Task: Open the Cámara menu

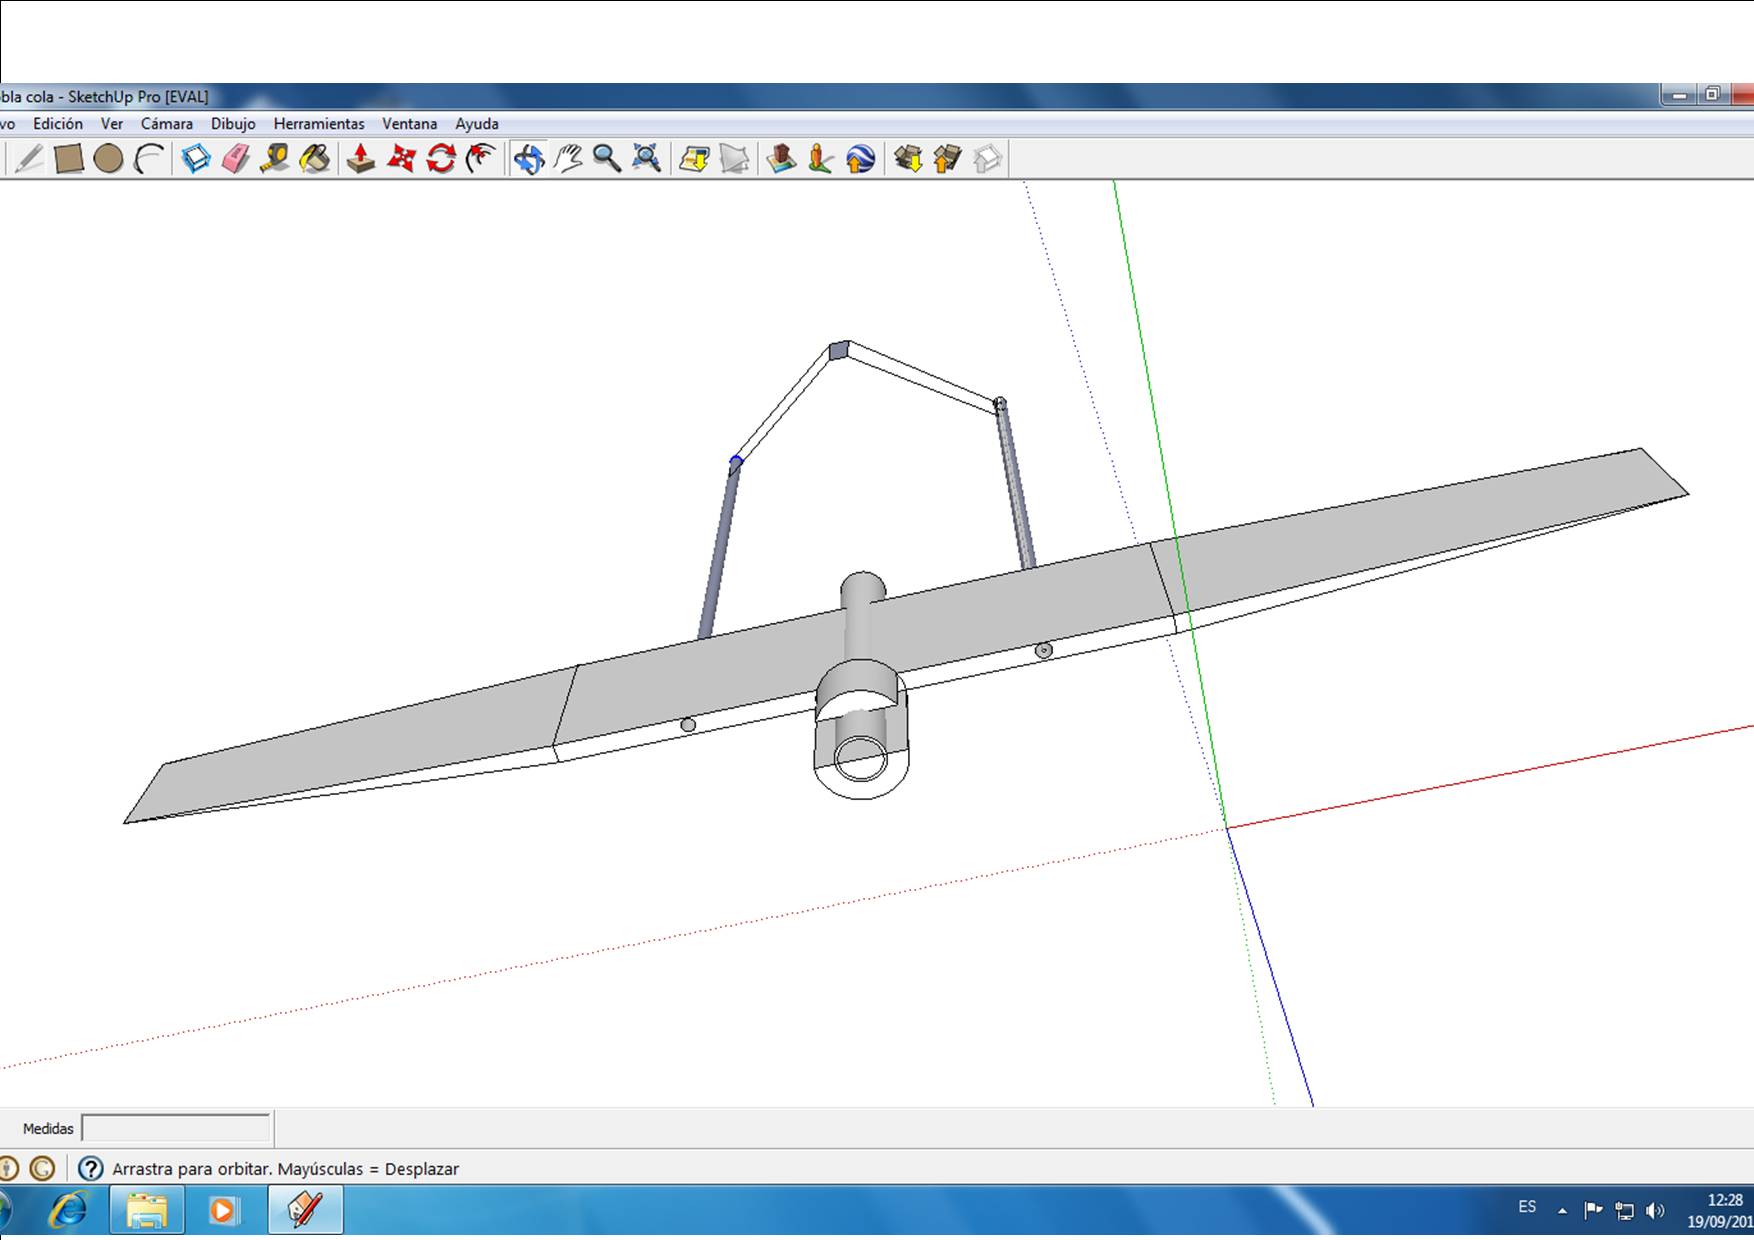Action: tap(166, 124)
